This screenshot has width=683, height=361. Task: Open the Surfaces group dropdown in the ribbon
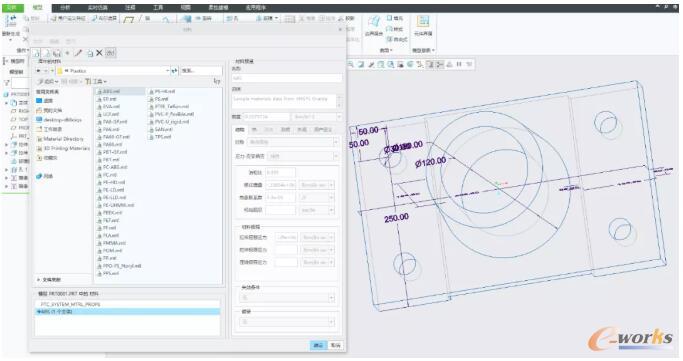click(x=386, y=51)
